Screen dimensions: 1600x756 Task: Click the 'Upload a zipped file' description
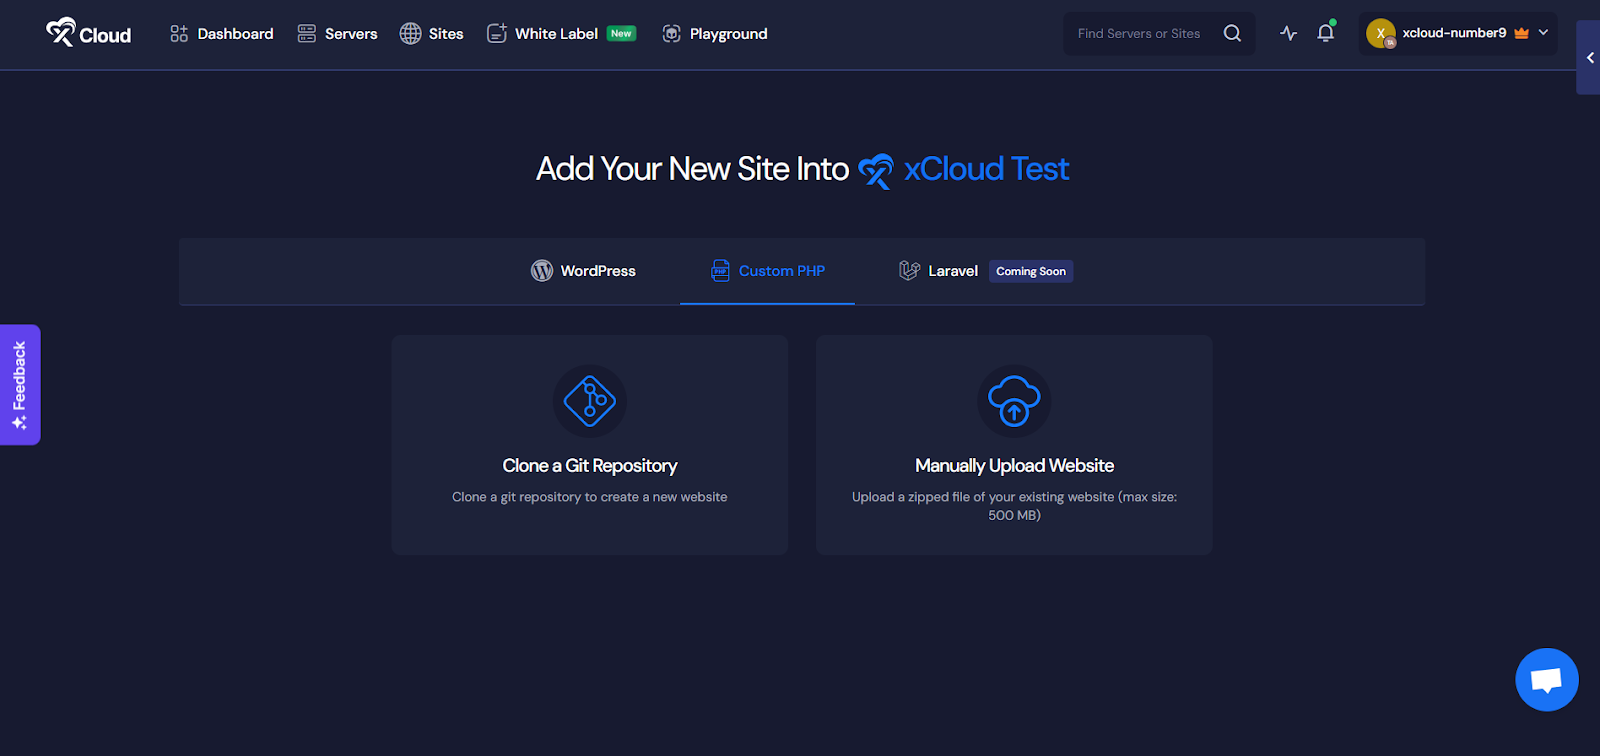pos(1014,506)
